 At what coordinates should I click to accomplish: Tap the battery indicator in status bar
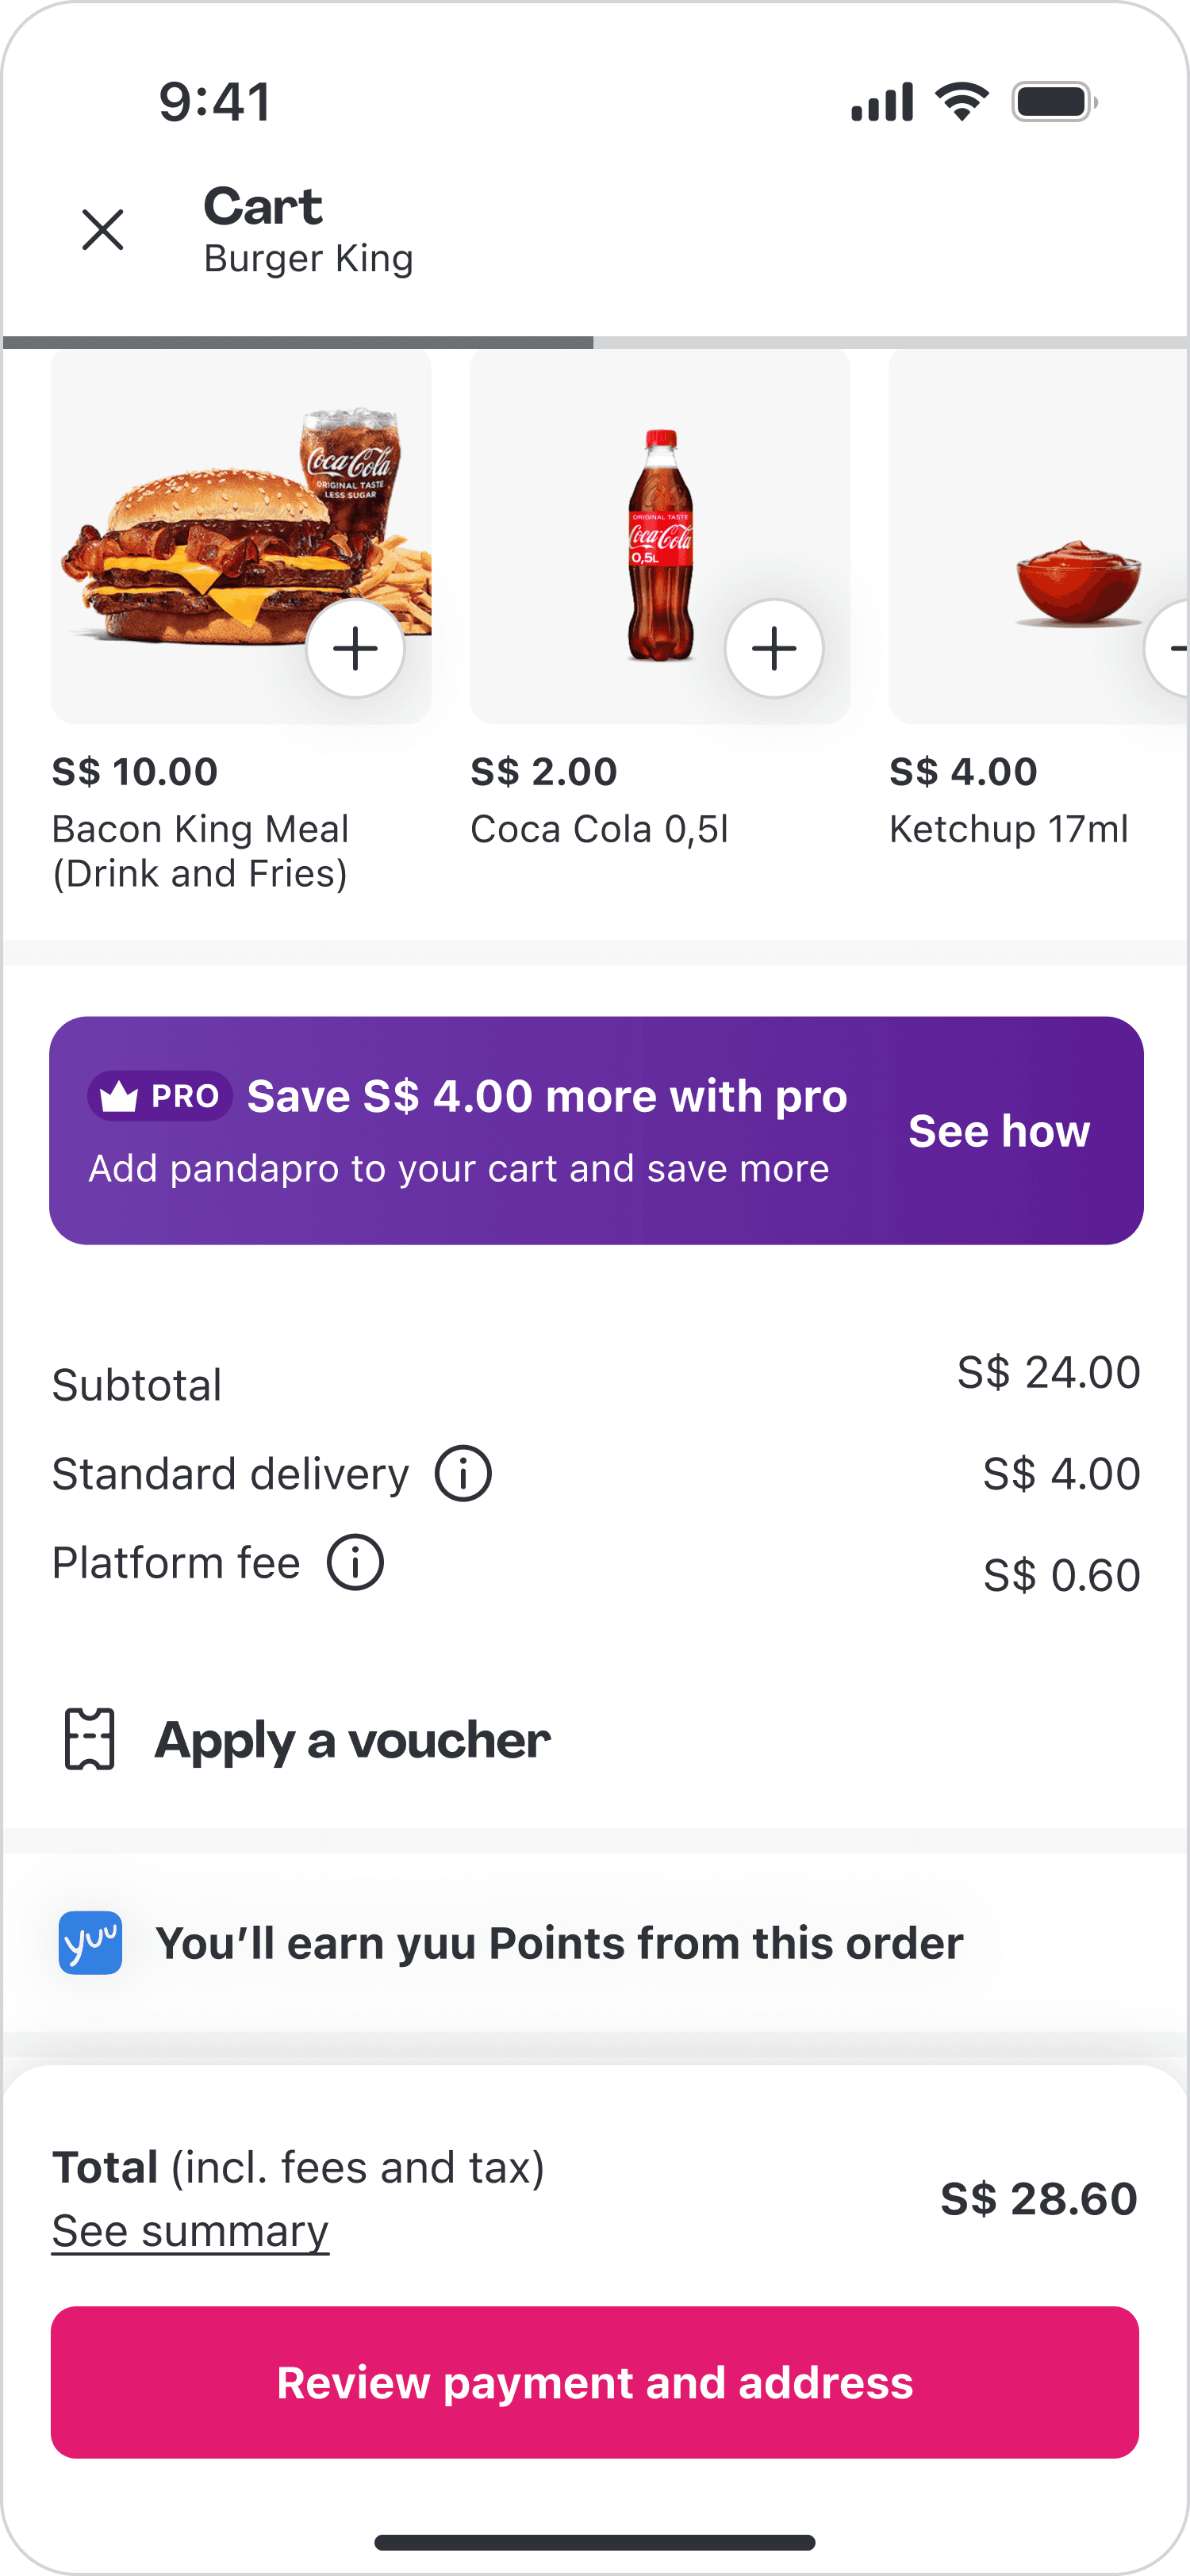click(1053, 102)
